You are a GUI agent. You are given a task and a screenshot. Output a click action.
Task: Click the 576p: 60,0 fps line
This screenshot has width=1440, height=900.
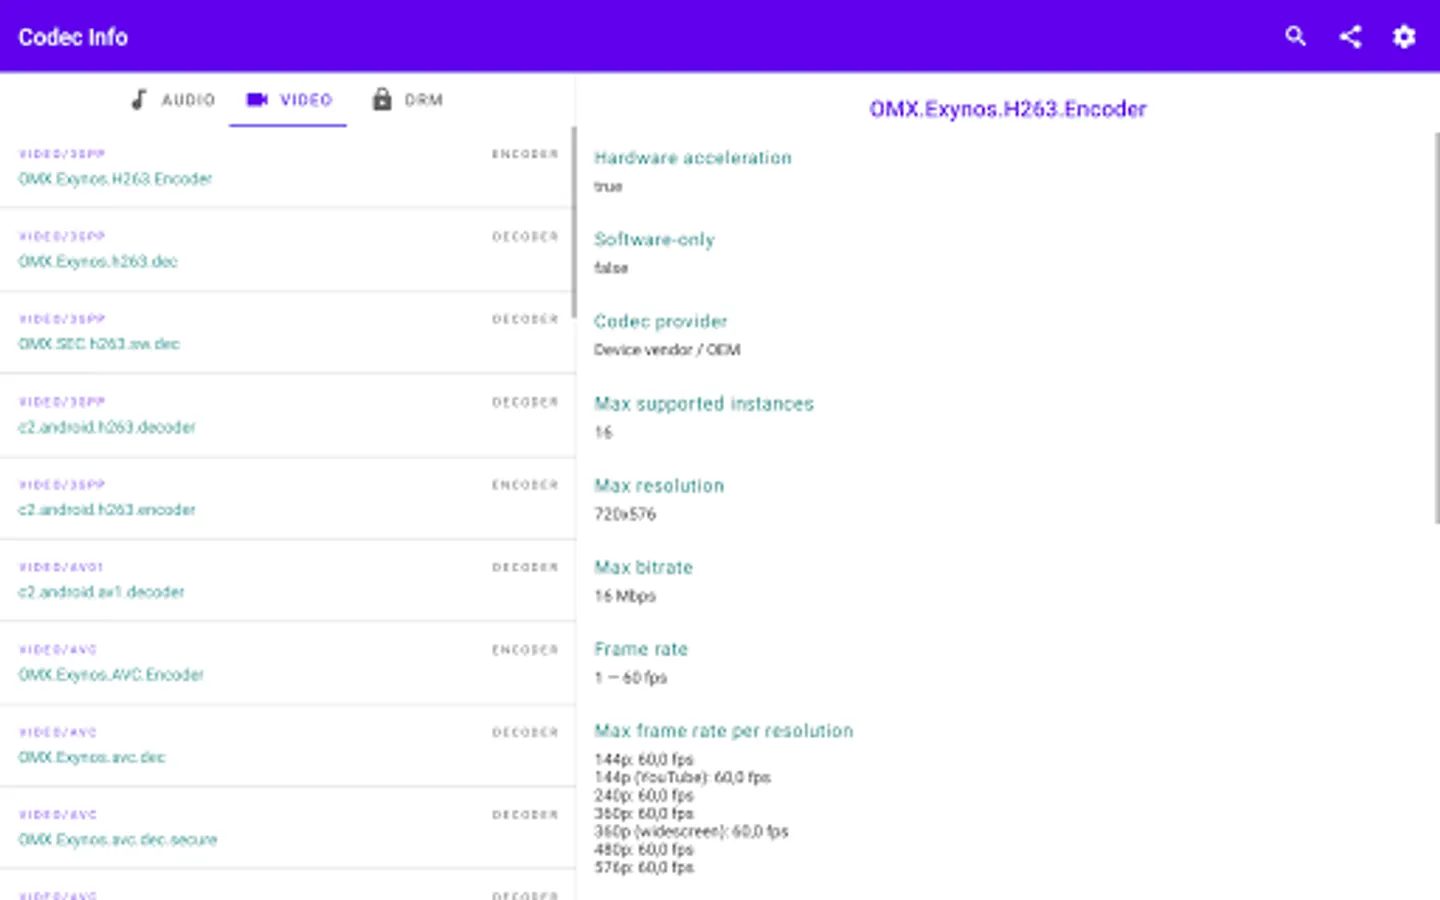(644, 867)
